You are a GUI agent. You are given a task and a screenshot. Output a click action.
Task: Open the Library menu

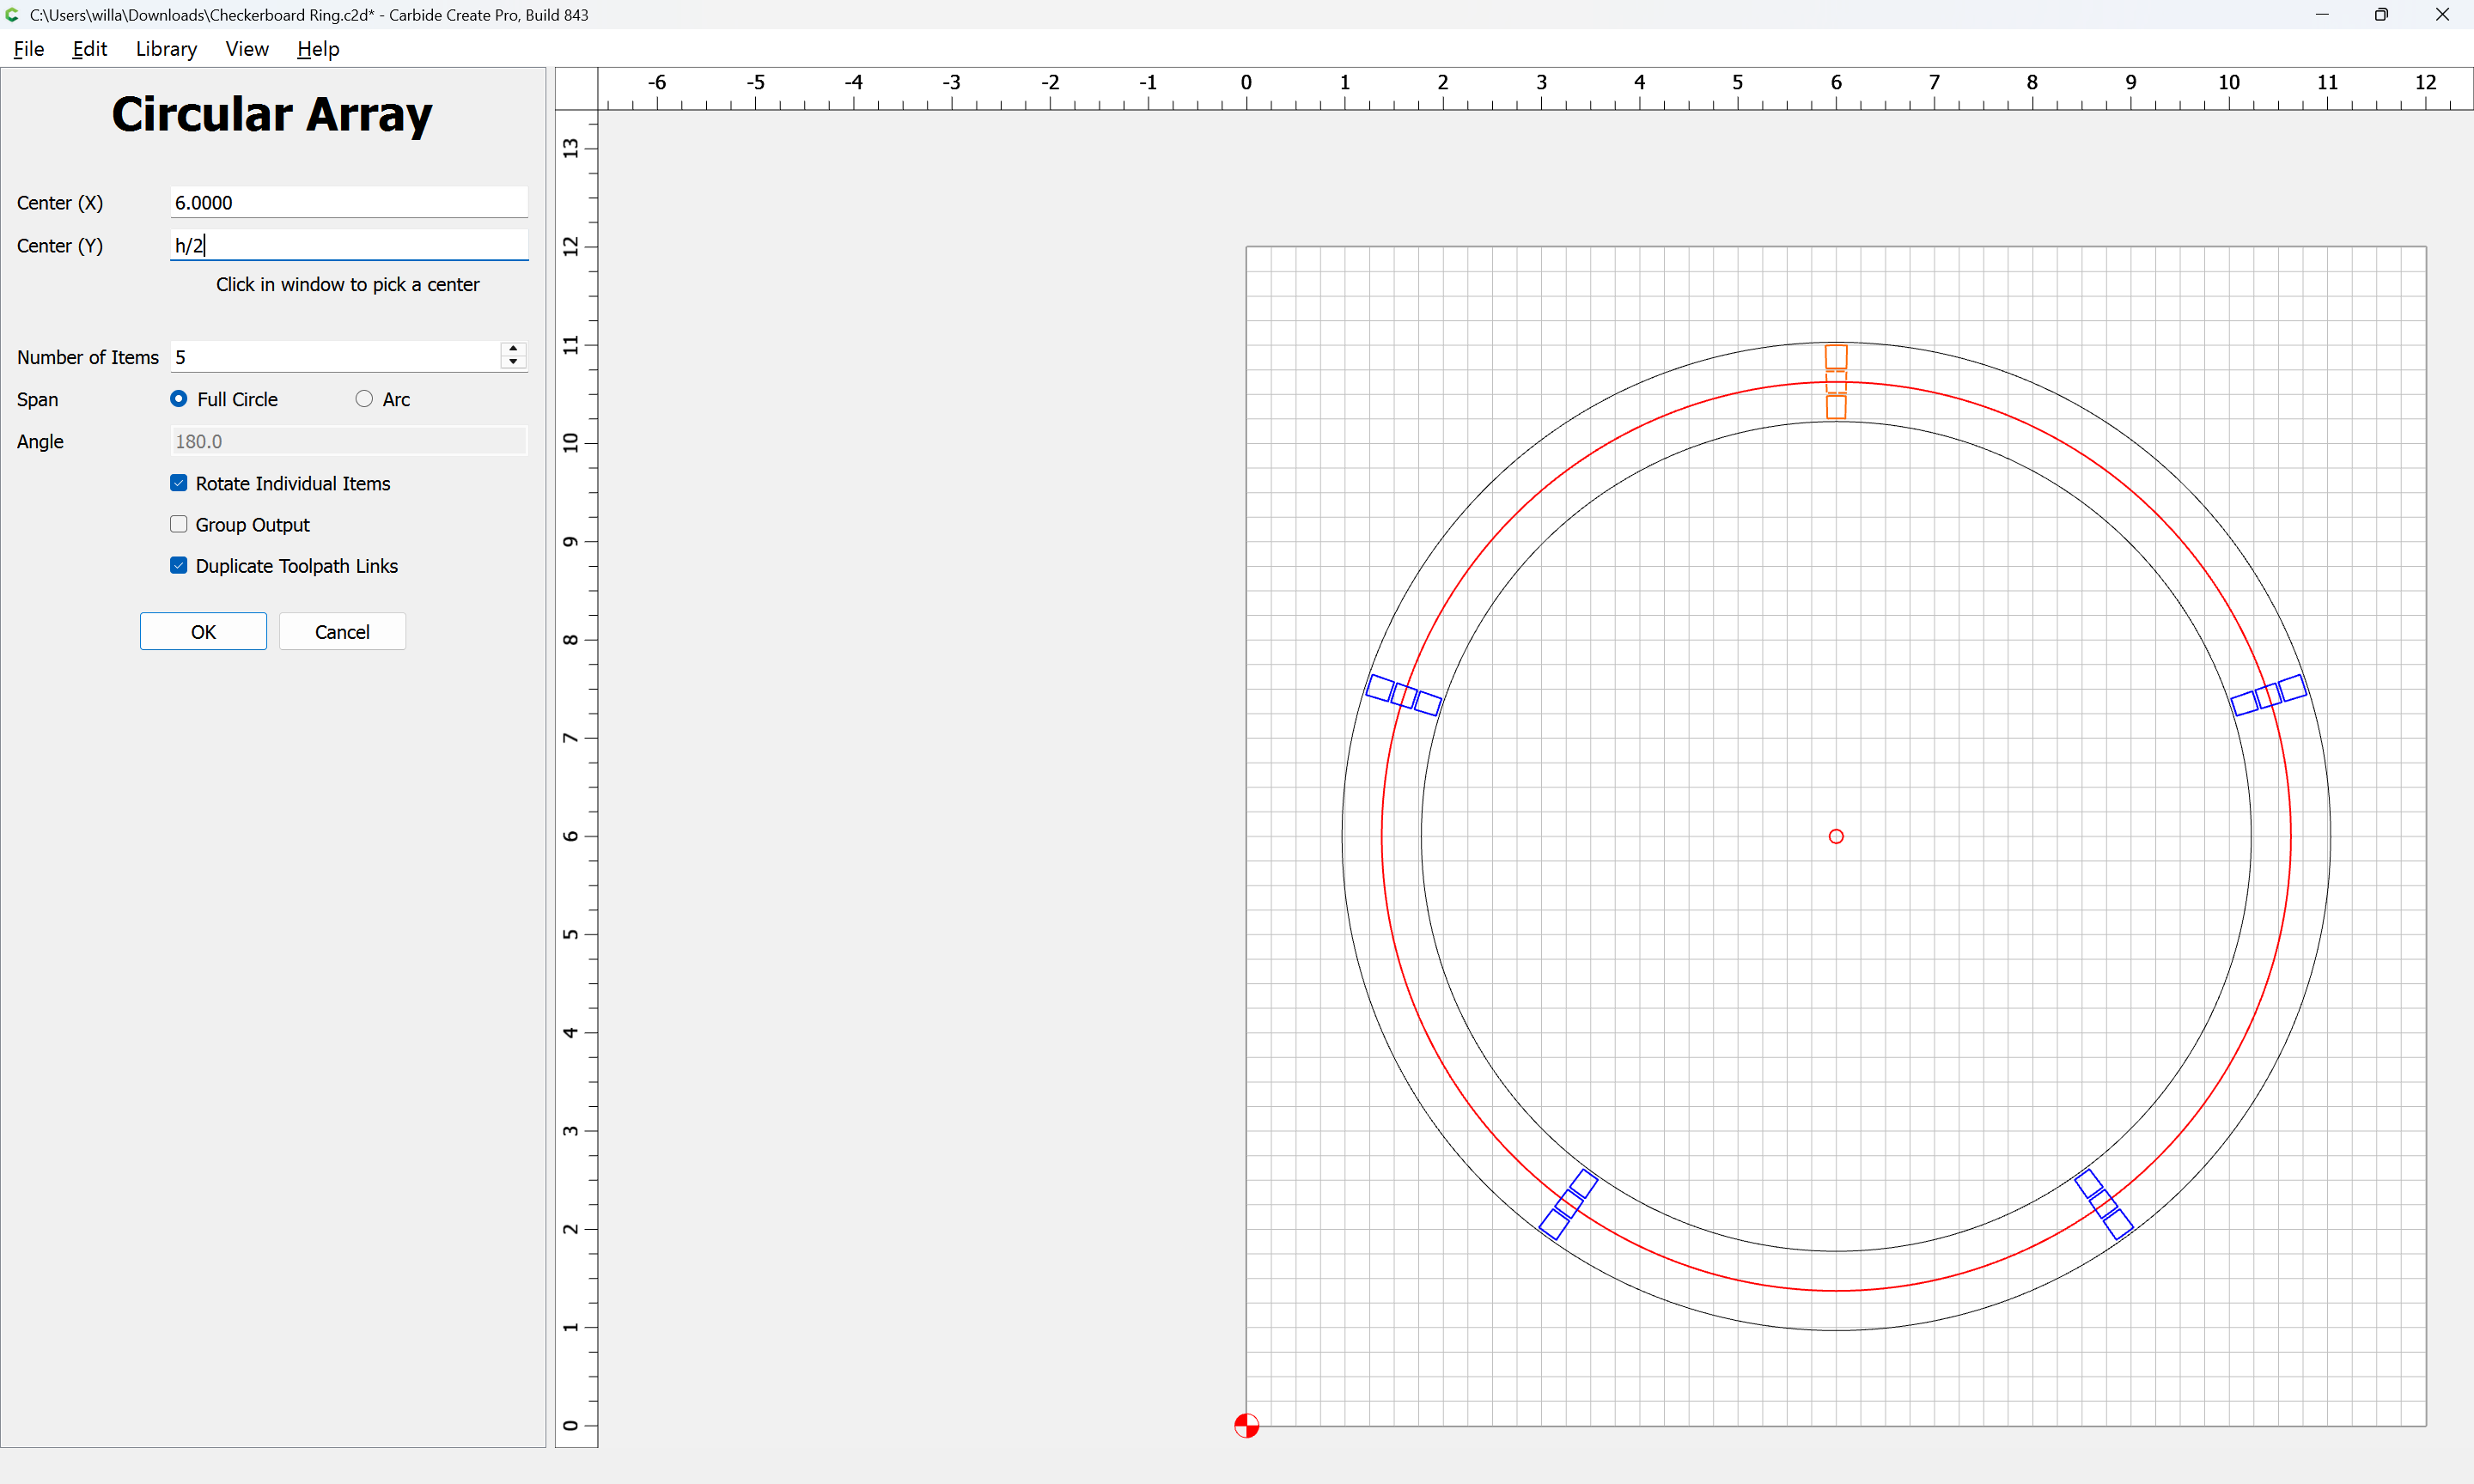pos(166,48)
